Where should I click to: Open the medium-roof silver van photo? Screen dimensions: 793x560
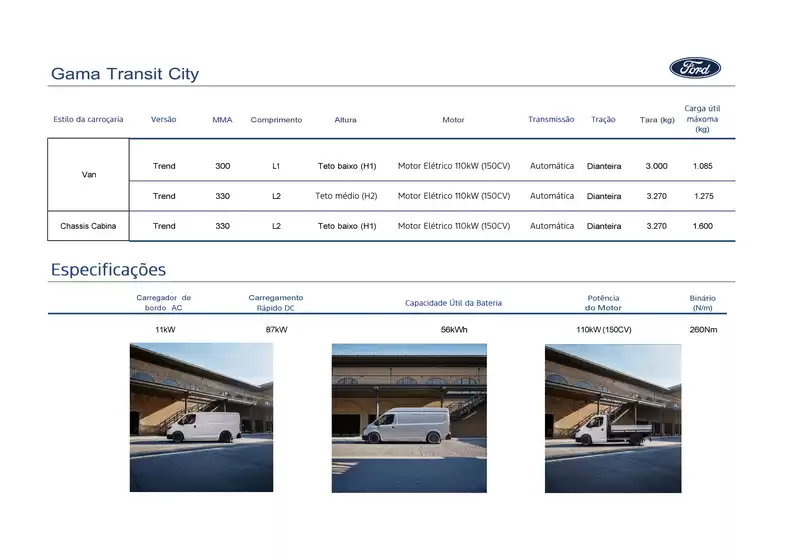pos(409,418)
